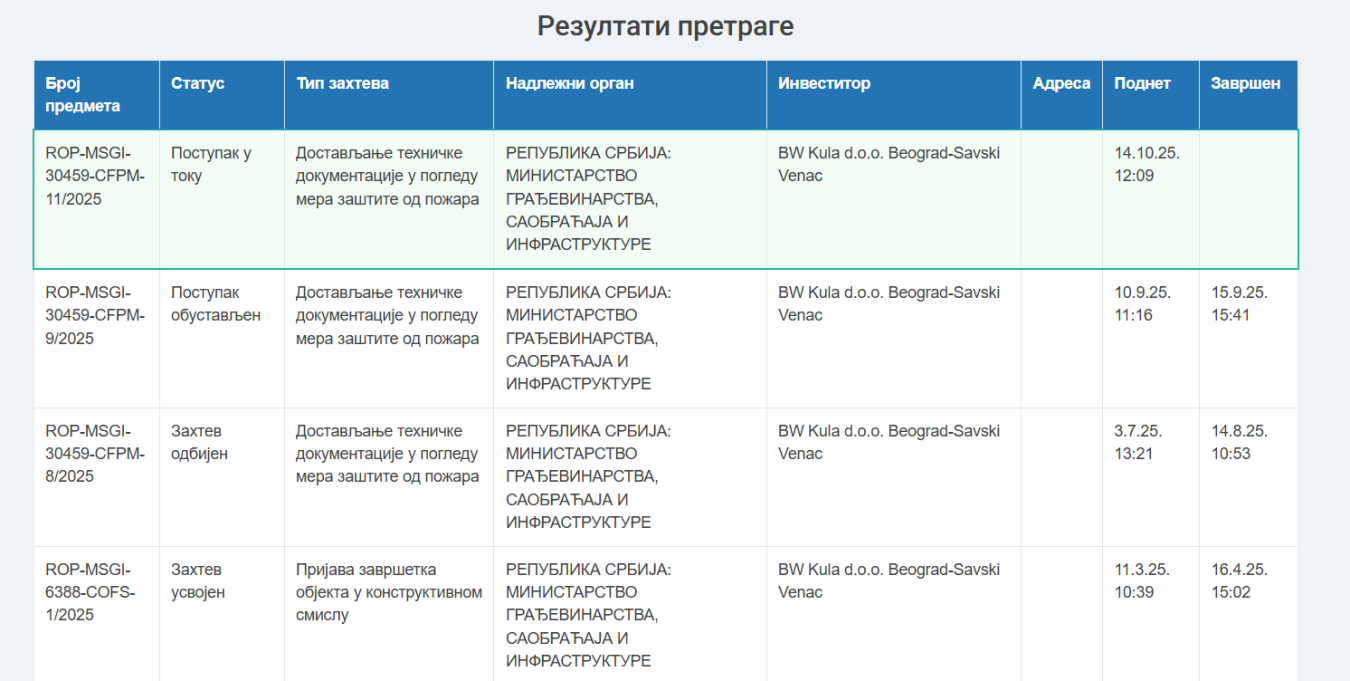
Task: Sort by the "Статус" column header
Action: click(198, 83)
